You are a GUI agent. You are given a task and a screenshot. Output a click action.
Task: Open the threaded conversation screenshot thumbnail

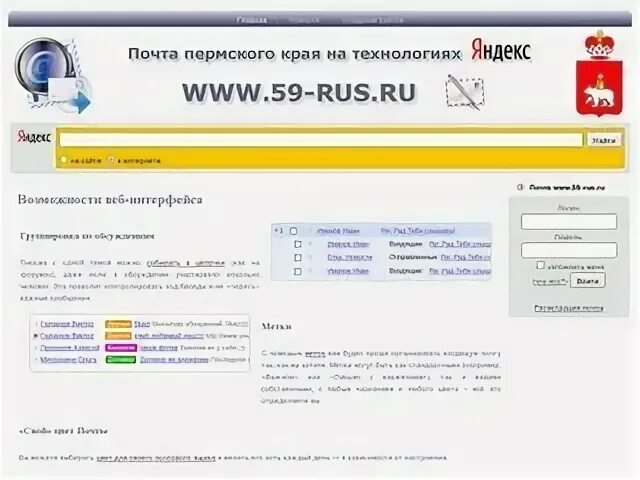click(x=381, y=252)
